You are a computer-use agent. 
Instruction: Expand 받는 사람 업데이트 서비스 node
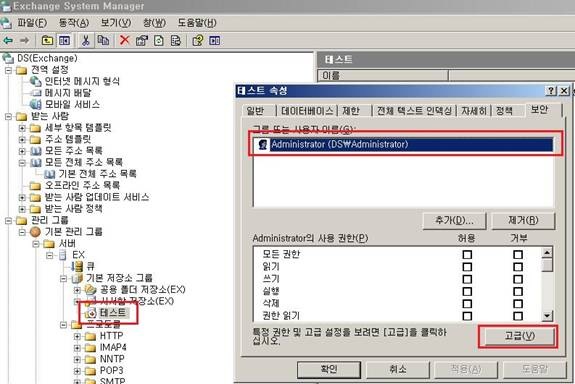tap(22, 197)
